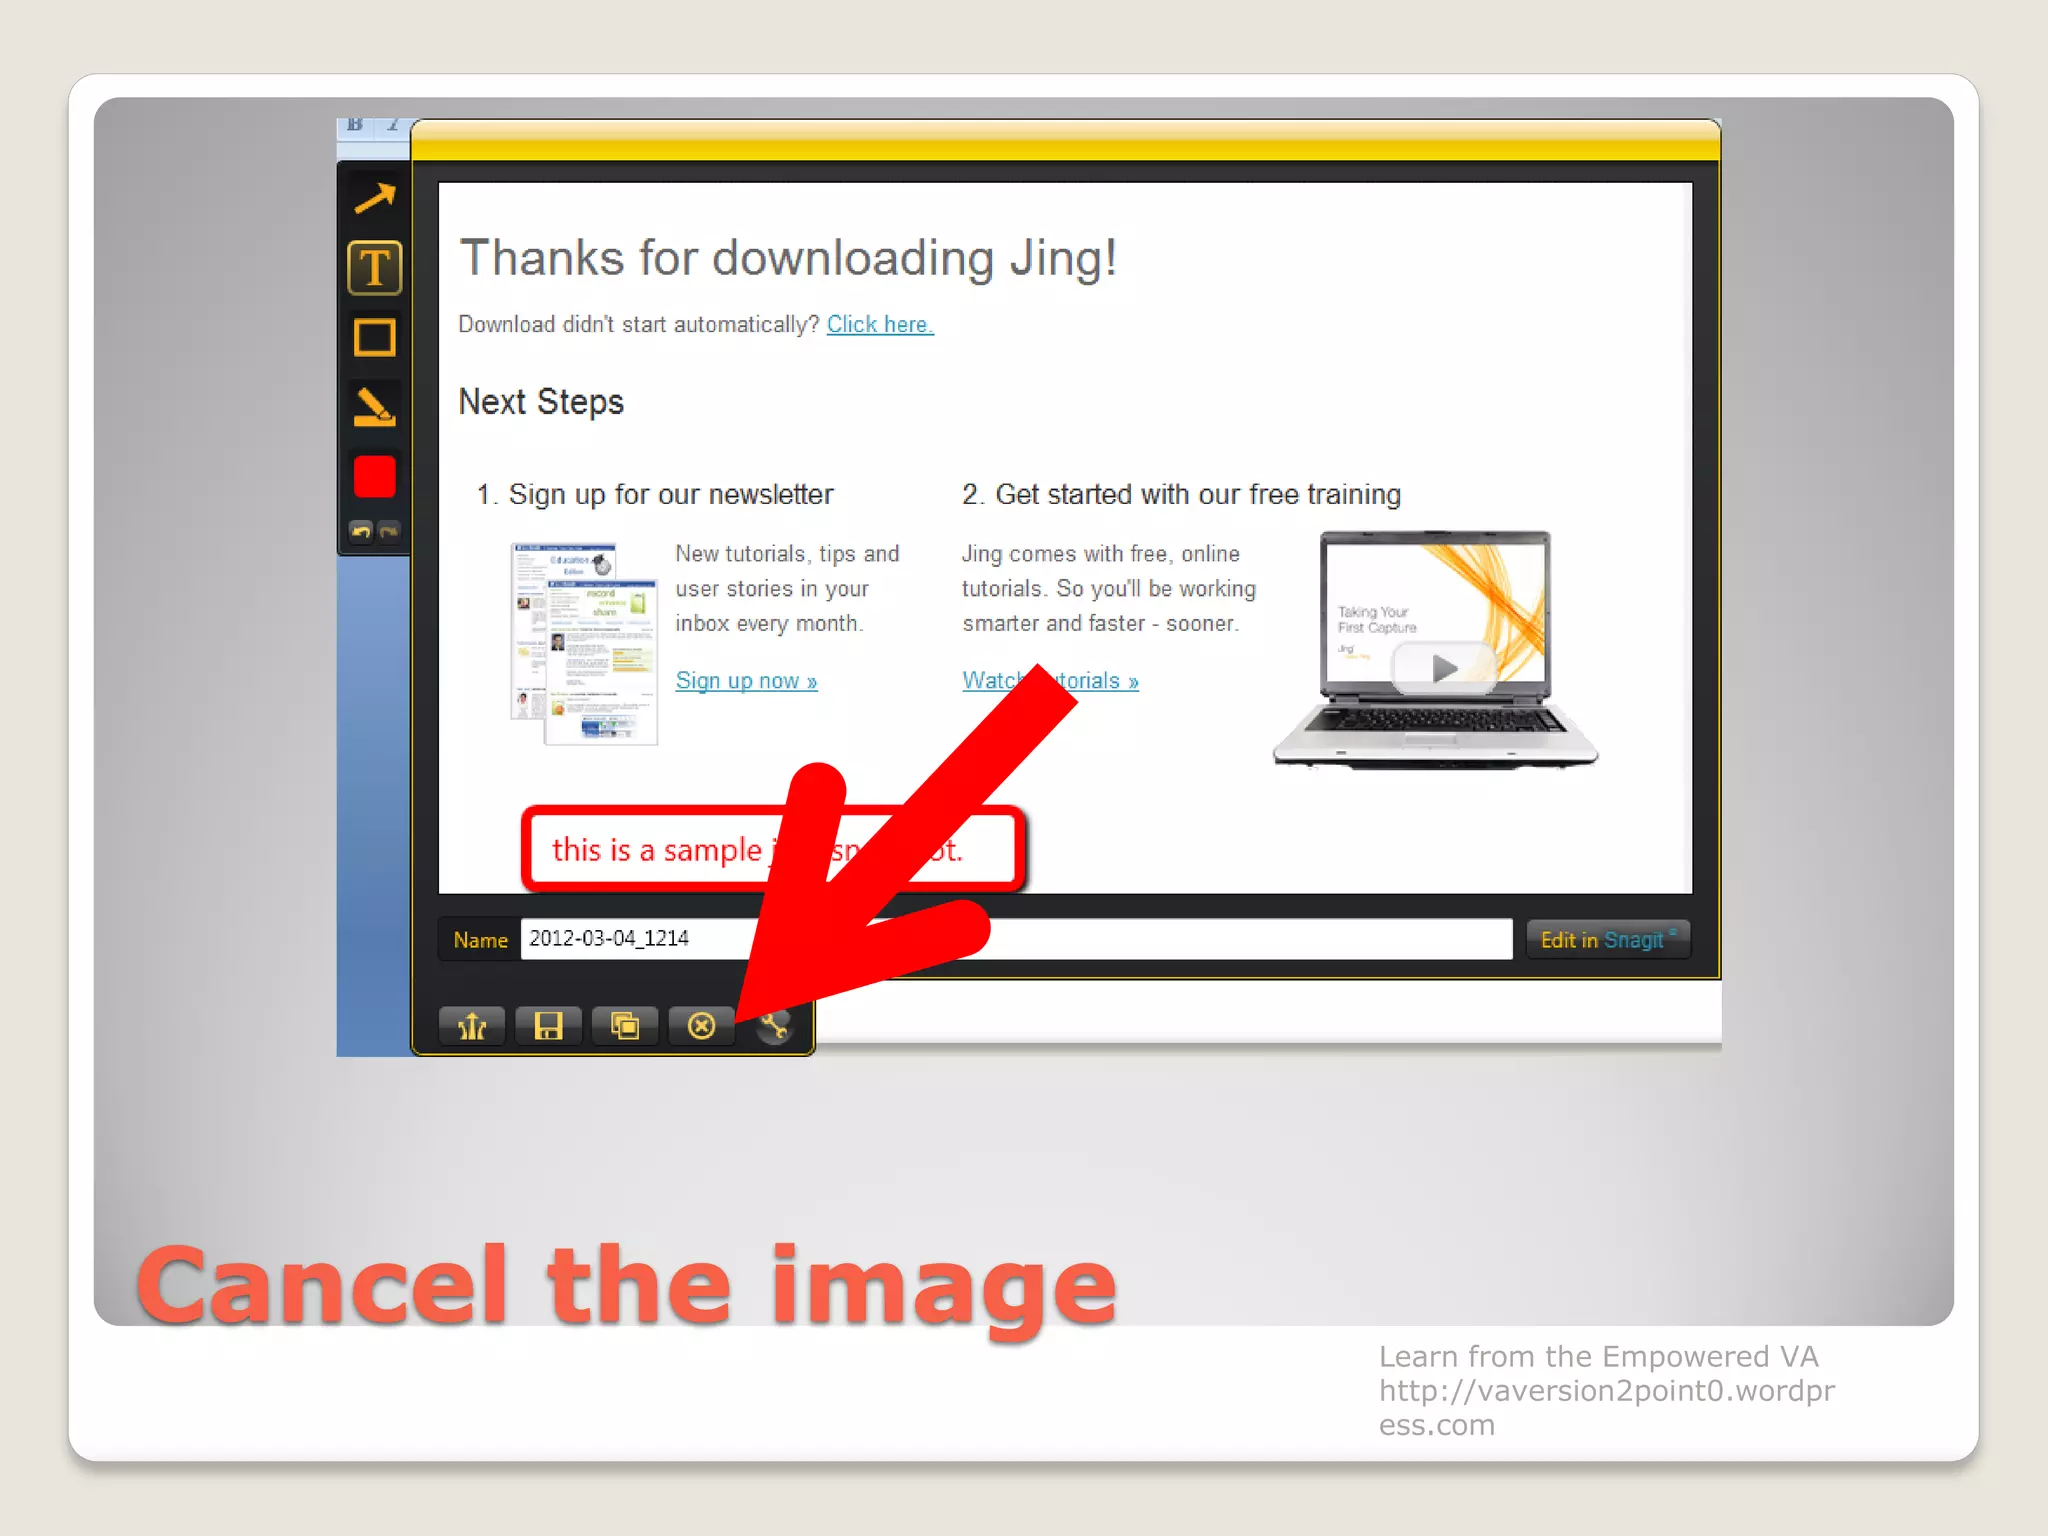Click the 'Next Steps' heading
This screenshot has width=2048, height=1536.
click(x=541, y=402)
